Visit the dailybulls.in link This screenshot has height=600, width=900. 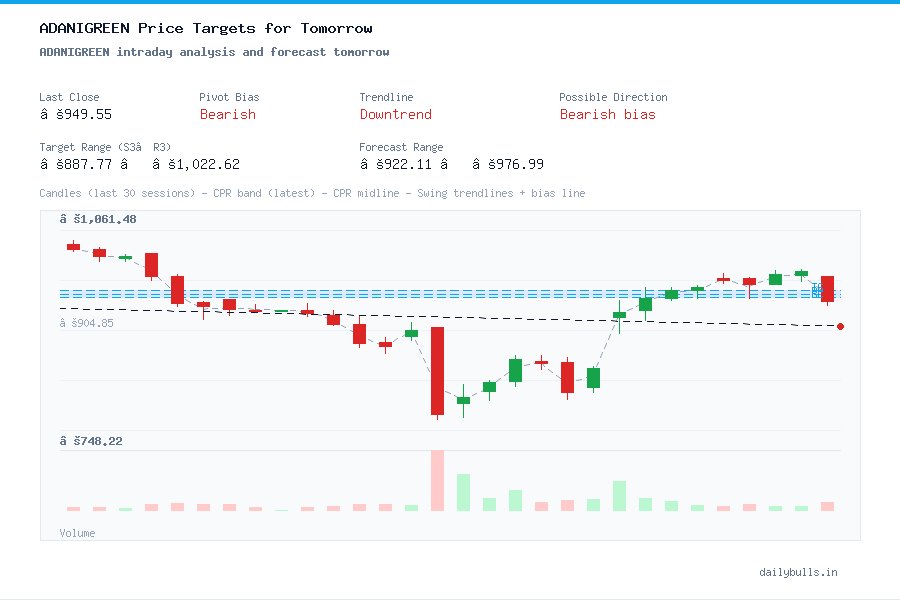tap(800, 572)
